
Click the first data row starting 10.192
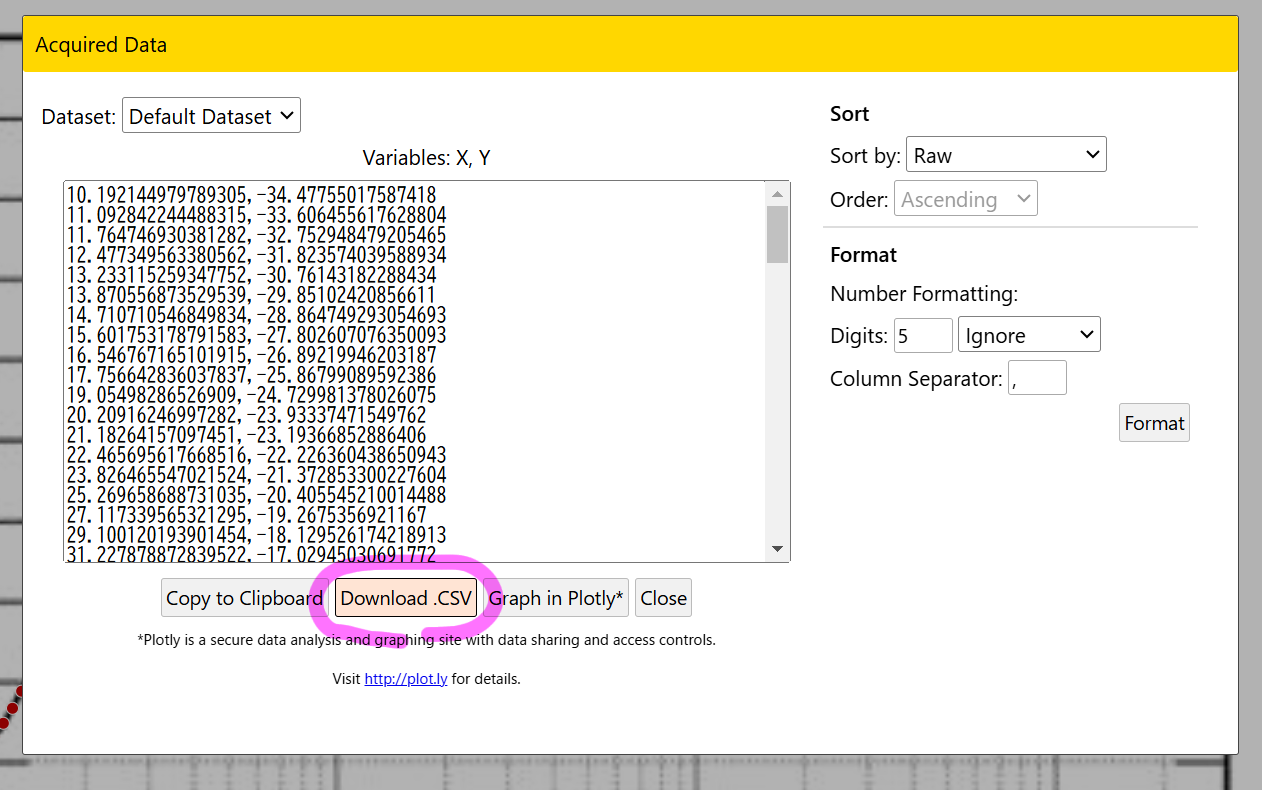coord(250,195)
